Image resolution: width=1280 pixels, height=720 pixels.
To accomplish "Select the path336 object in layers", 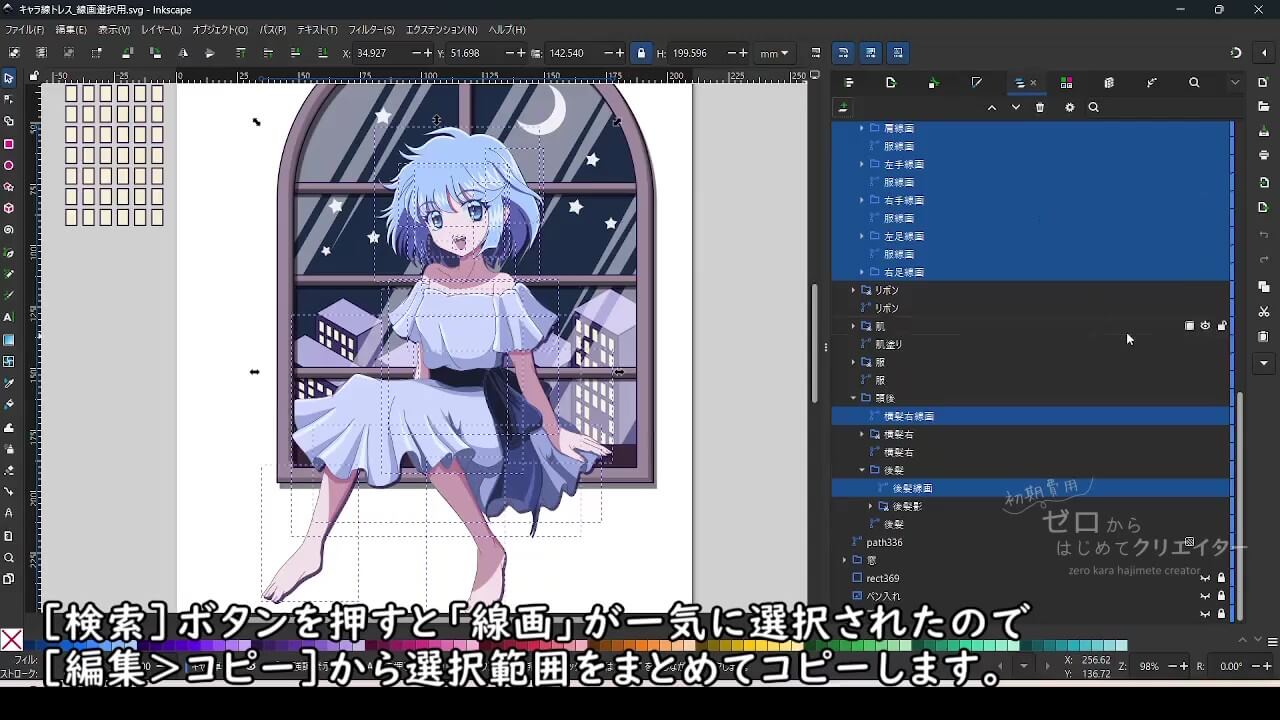I will pos(884,542).
